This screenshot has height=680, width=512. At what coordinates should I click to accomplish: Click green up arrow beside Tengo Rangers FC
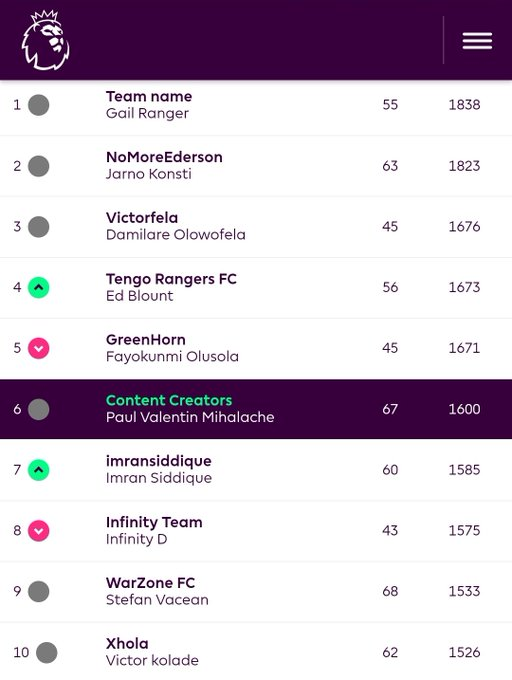point(39,288)
